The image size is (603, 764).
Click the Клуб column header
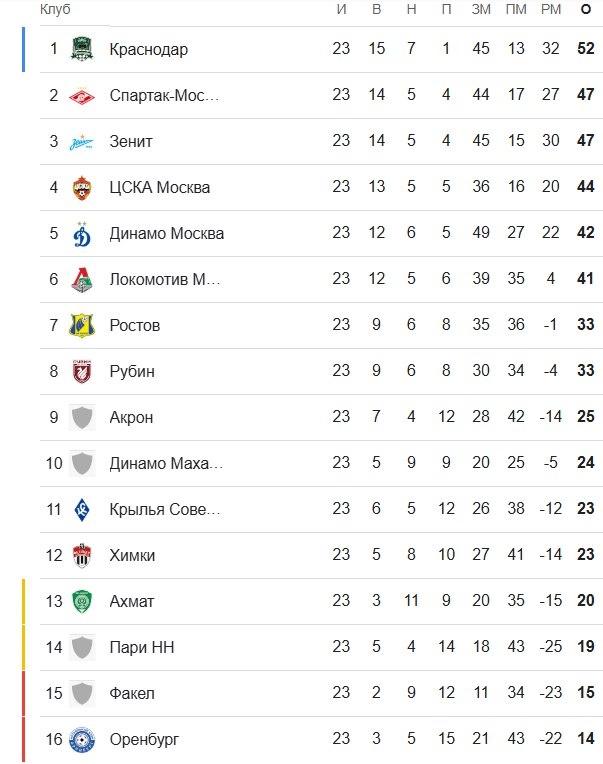54,9
